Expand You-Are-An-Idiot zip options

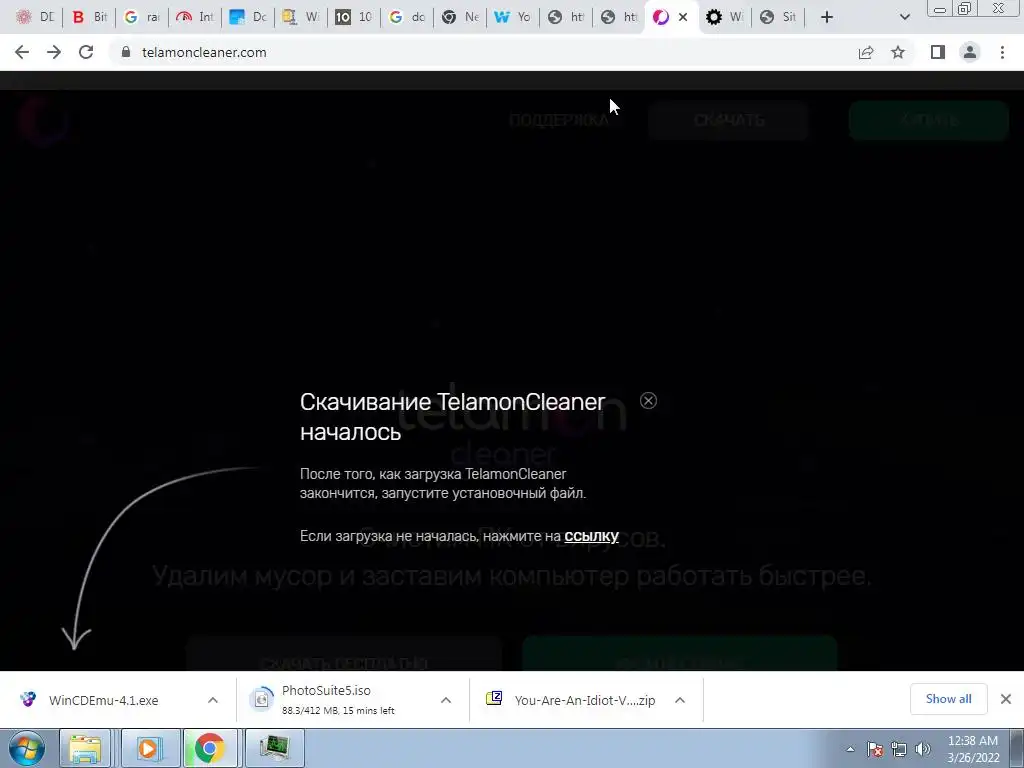click(680, 700)
